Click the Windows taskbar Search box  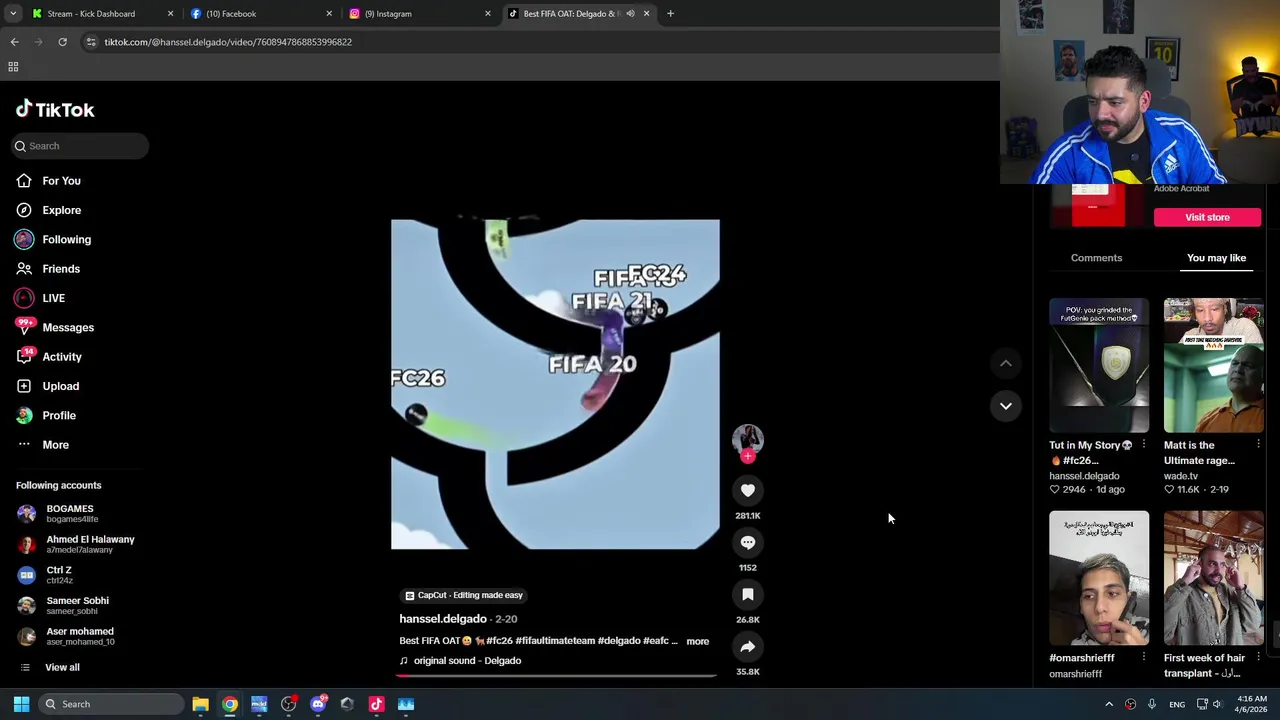click(110, 704)
